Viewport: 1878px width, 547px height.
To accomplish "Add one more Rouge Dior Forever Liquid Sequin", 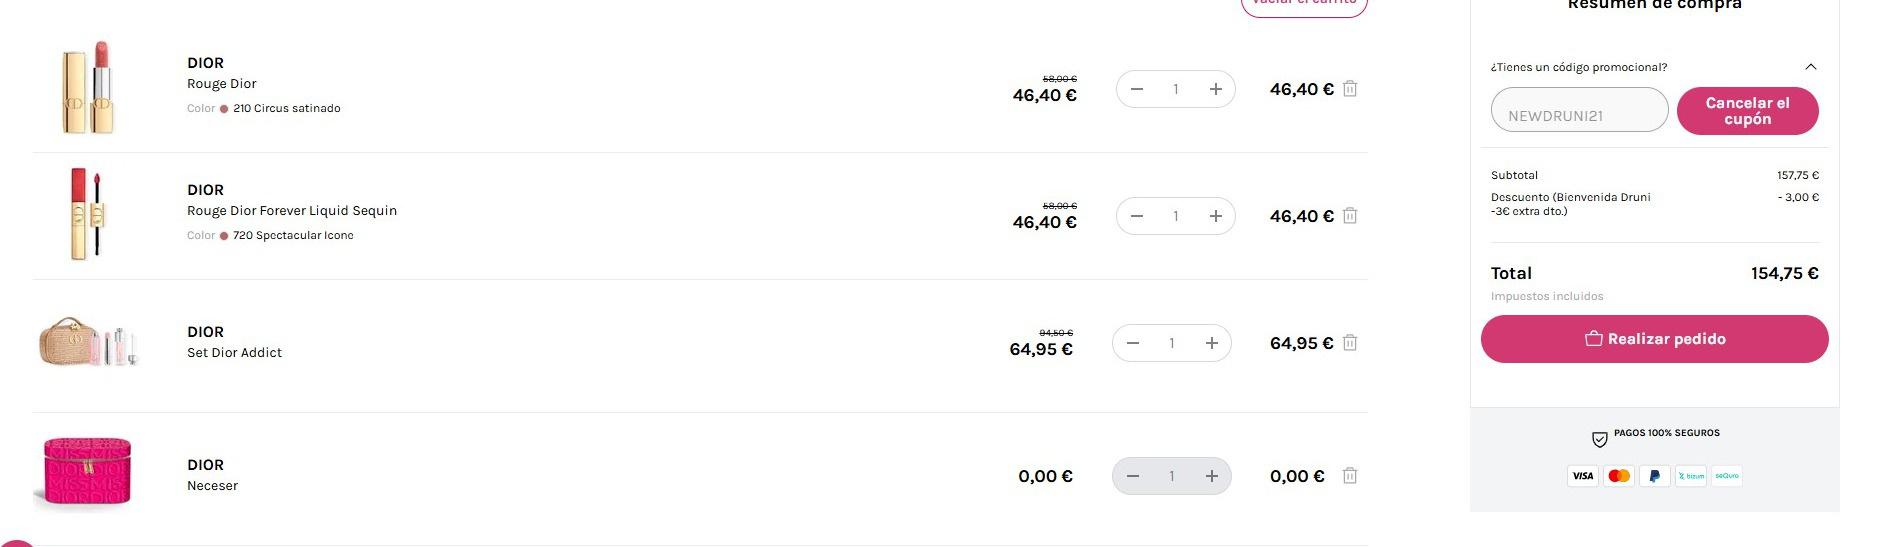I will coord(1215,216).
